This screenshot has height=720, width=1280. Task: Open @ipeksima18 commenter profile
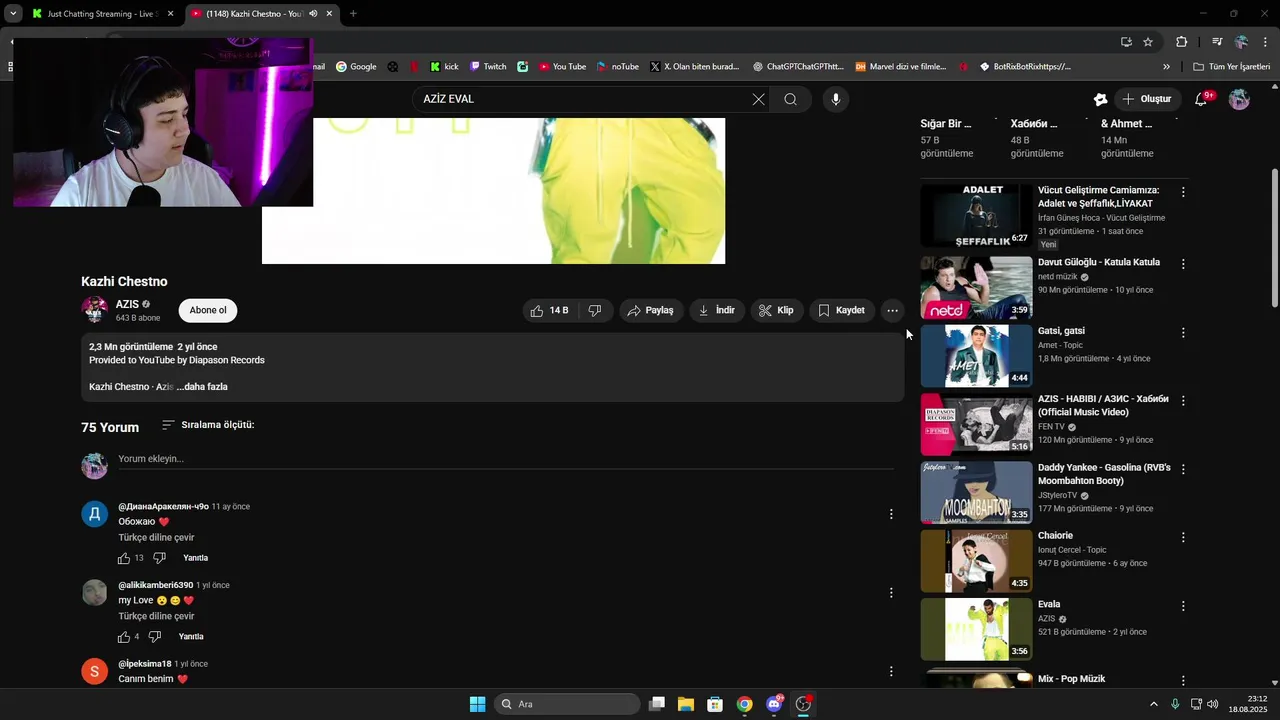pos(94,671)
